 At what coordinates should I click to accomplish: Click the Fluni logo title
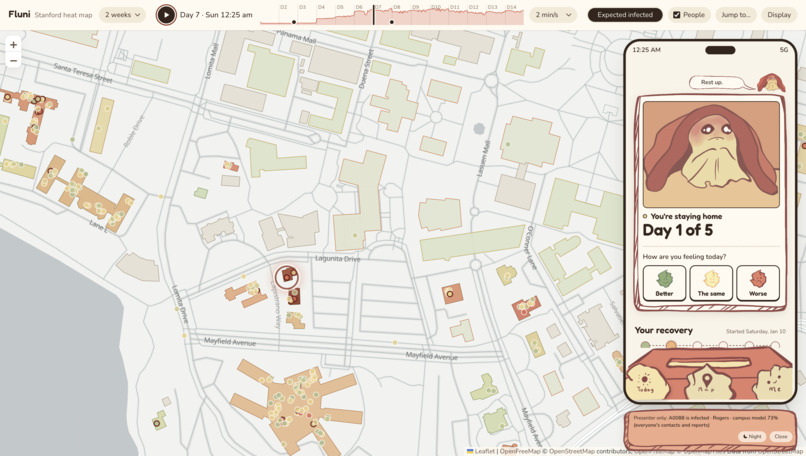19,14
